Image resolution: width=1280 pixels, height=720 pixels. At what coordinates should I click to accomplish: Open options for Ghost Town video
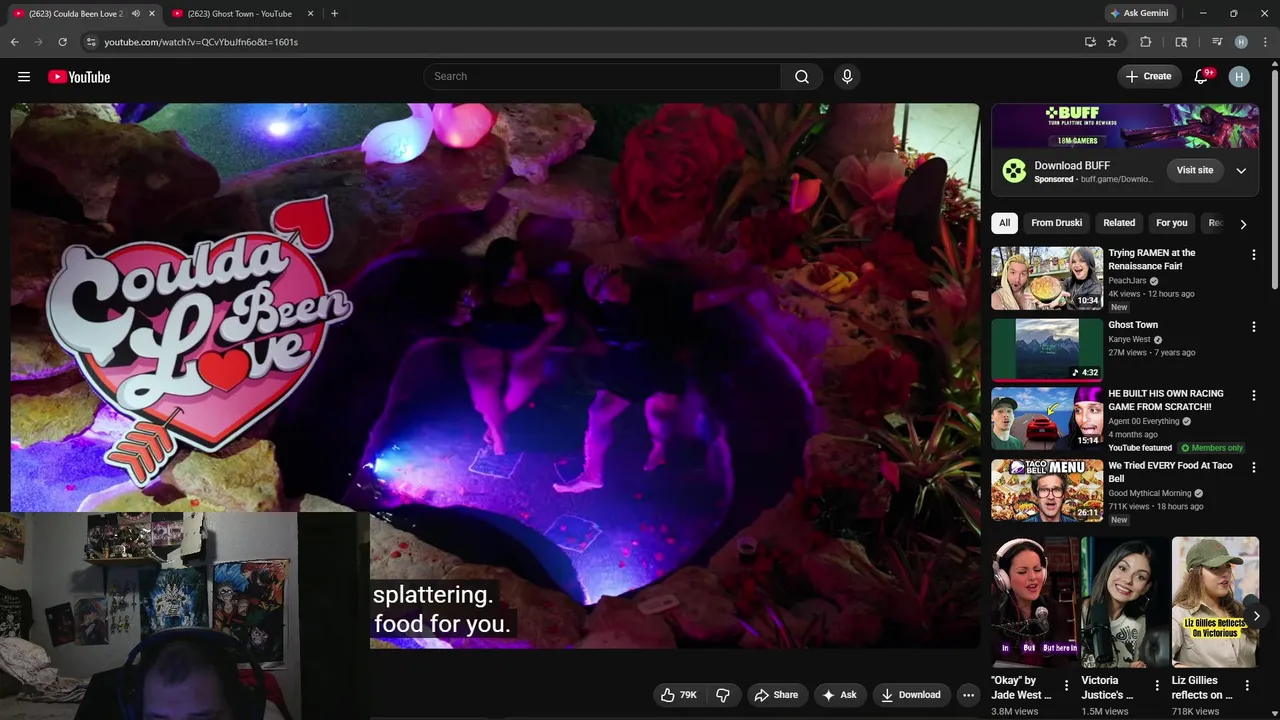tap(1253, 327)
